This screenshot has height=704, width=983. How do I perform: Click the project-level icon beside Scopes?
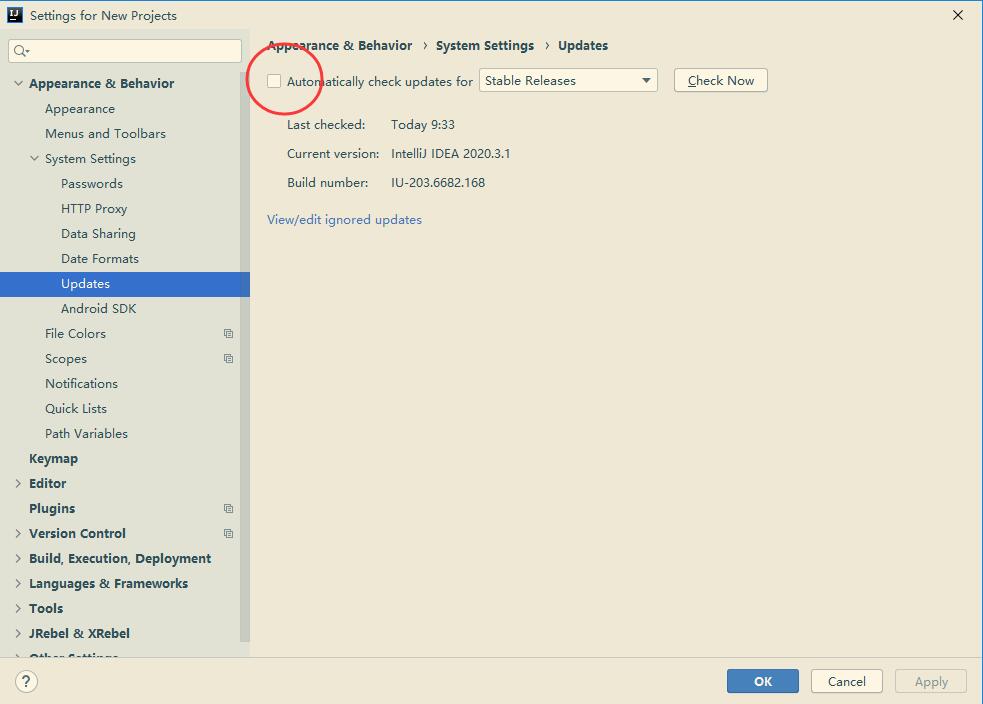[x=228, y=359]
